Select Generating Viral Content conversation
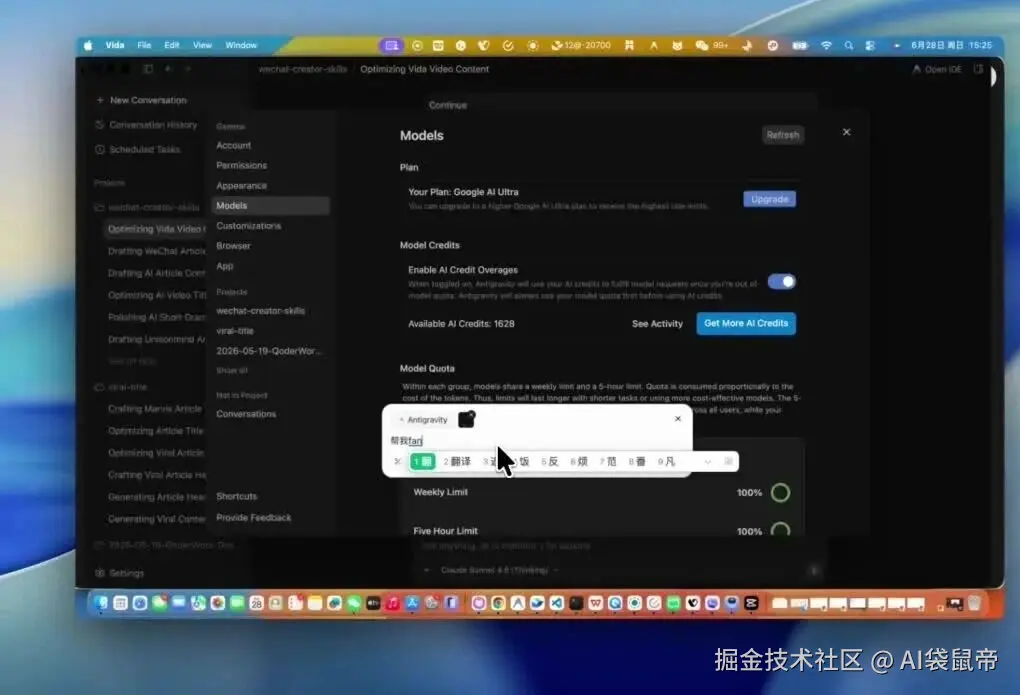Screen dimensions: 1020x695 (x=156, y=519)
